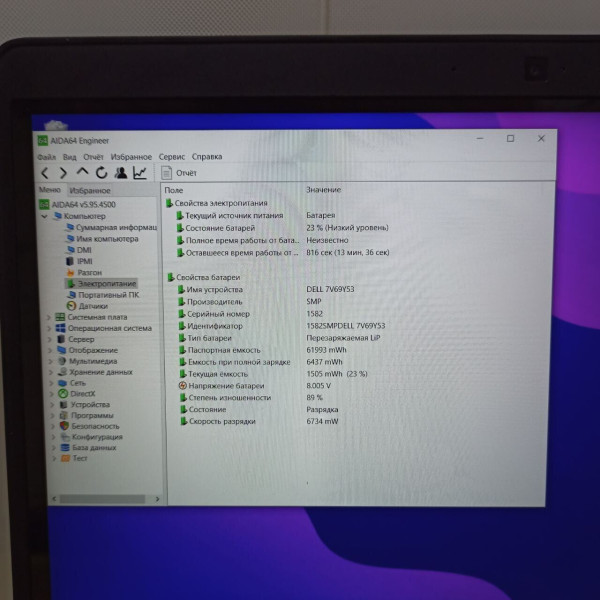Image resolution: width=600 pixels, height=600 pixels.
Task: Click the База данных database icon
Action: [x=65, y=447]
